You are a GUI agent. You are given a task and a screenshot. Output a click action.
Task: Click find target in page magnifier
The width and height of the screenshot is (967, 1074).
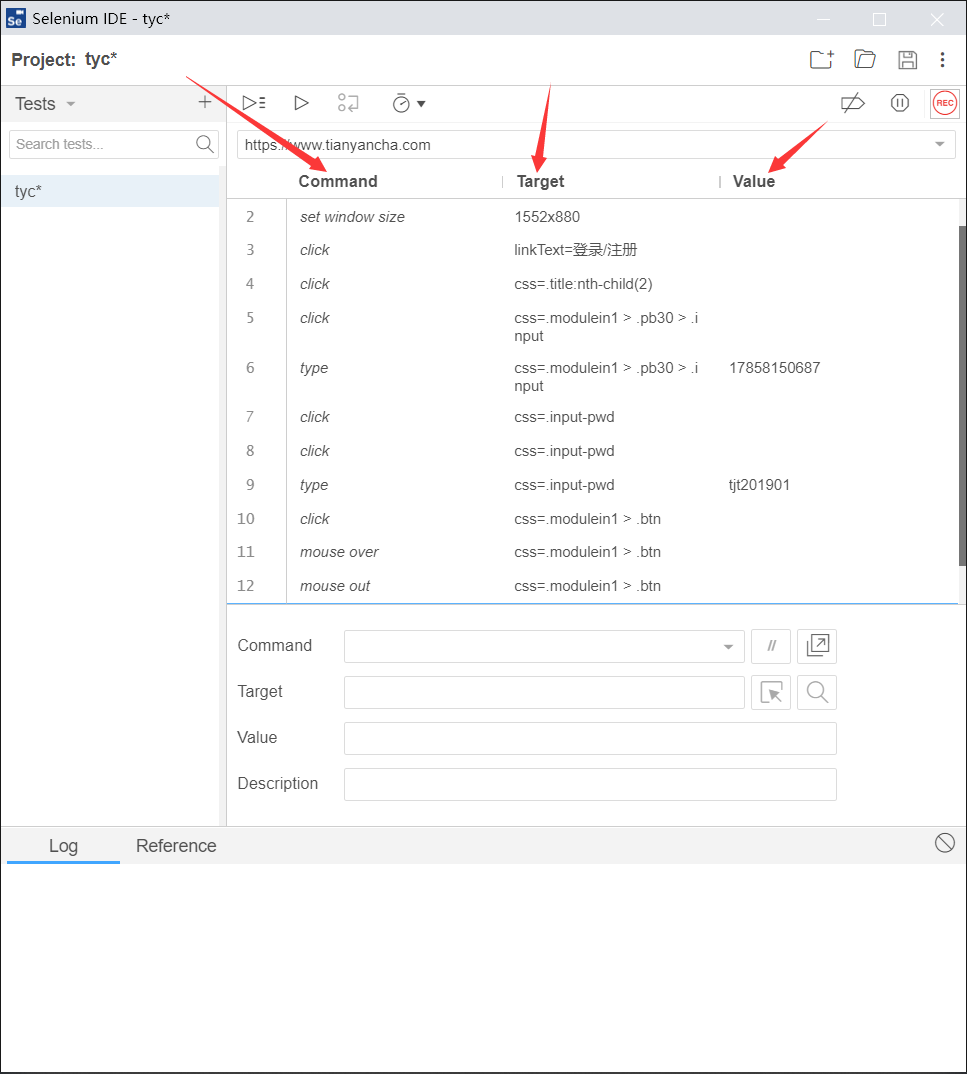click(x=817, y=692)
